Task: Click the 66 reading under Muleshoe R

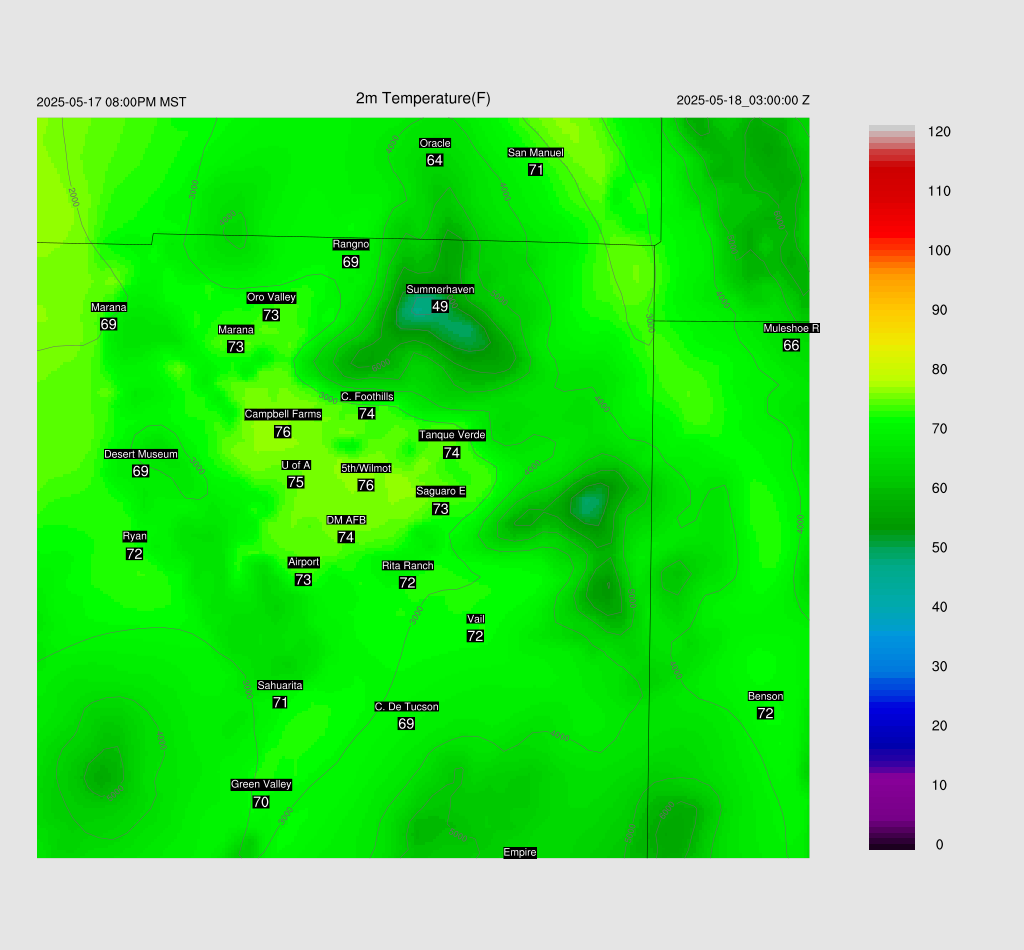Action: pyautogui.click(x=791, y=345)
